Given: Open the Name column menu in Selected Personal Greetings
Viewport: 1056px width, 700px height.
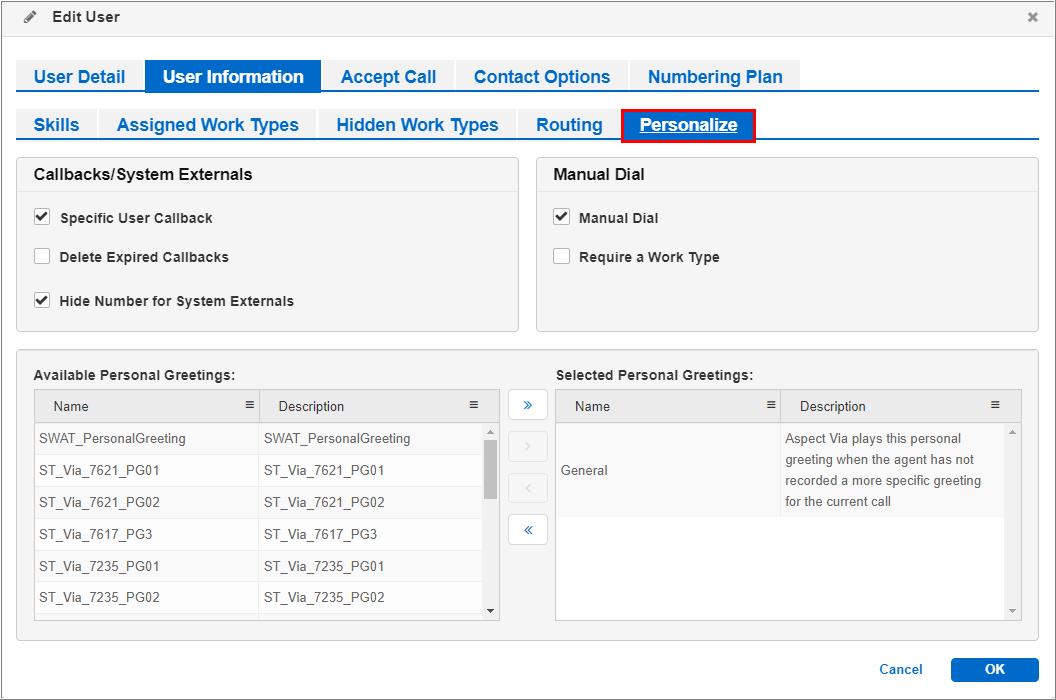Looking at the screenshot, I should point(768,406).
